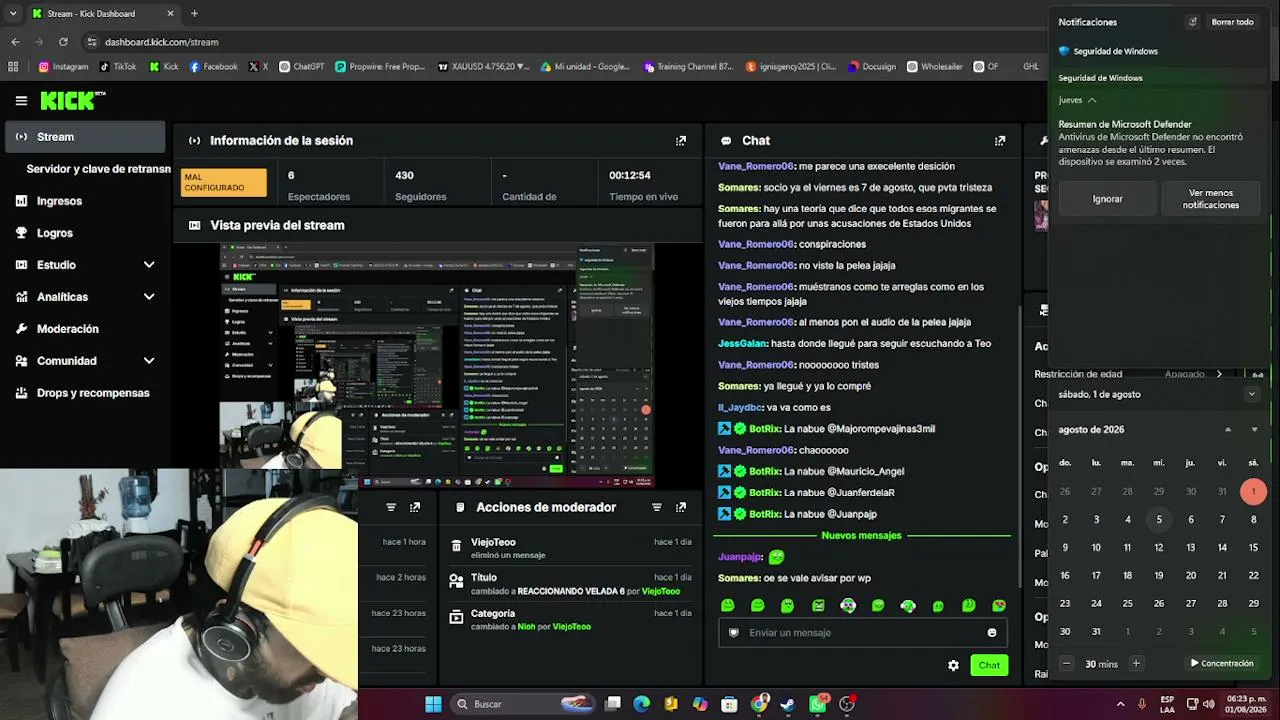Pop out the Información de la sesión panel
The width and height of the screenshot is (1280, 720).
pyautogui.click(x=681, y=141)
